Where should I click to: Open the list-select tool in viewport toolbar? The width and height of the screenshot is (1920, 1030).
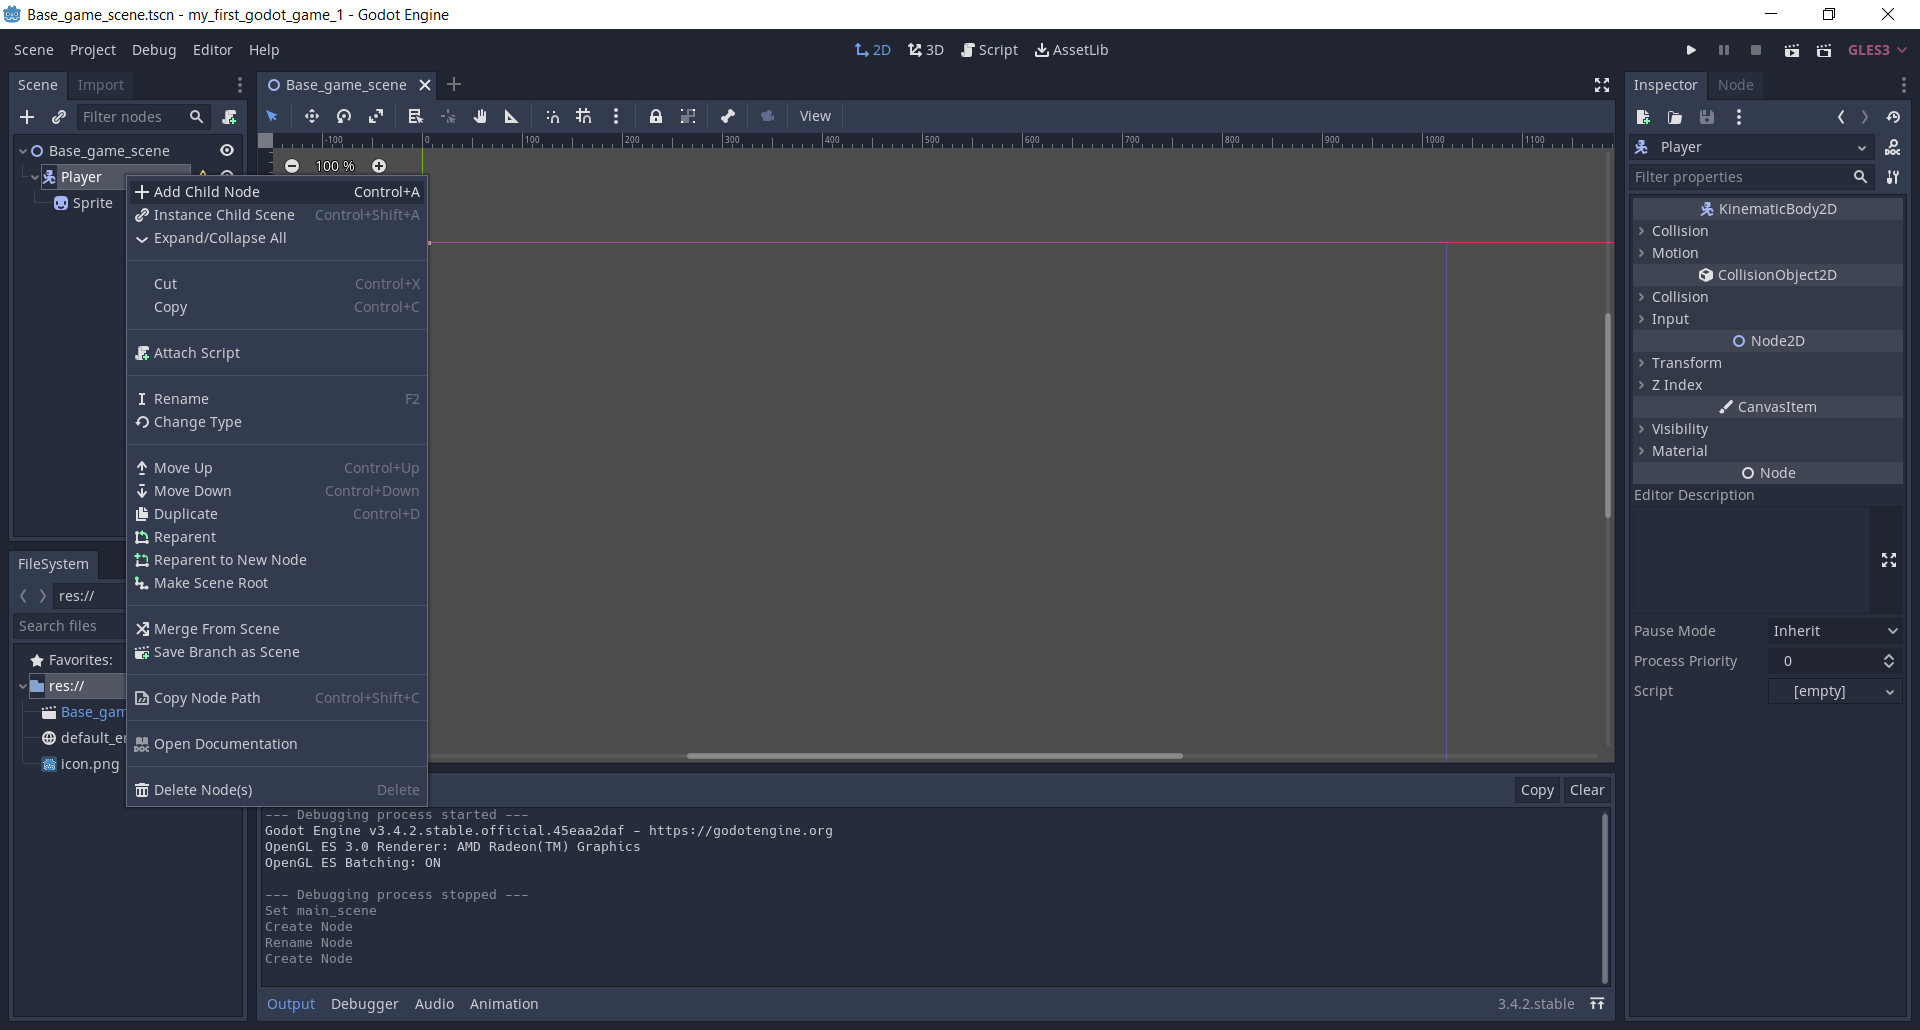tap(416, 116)
